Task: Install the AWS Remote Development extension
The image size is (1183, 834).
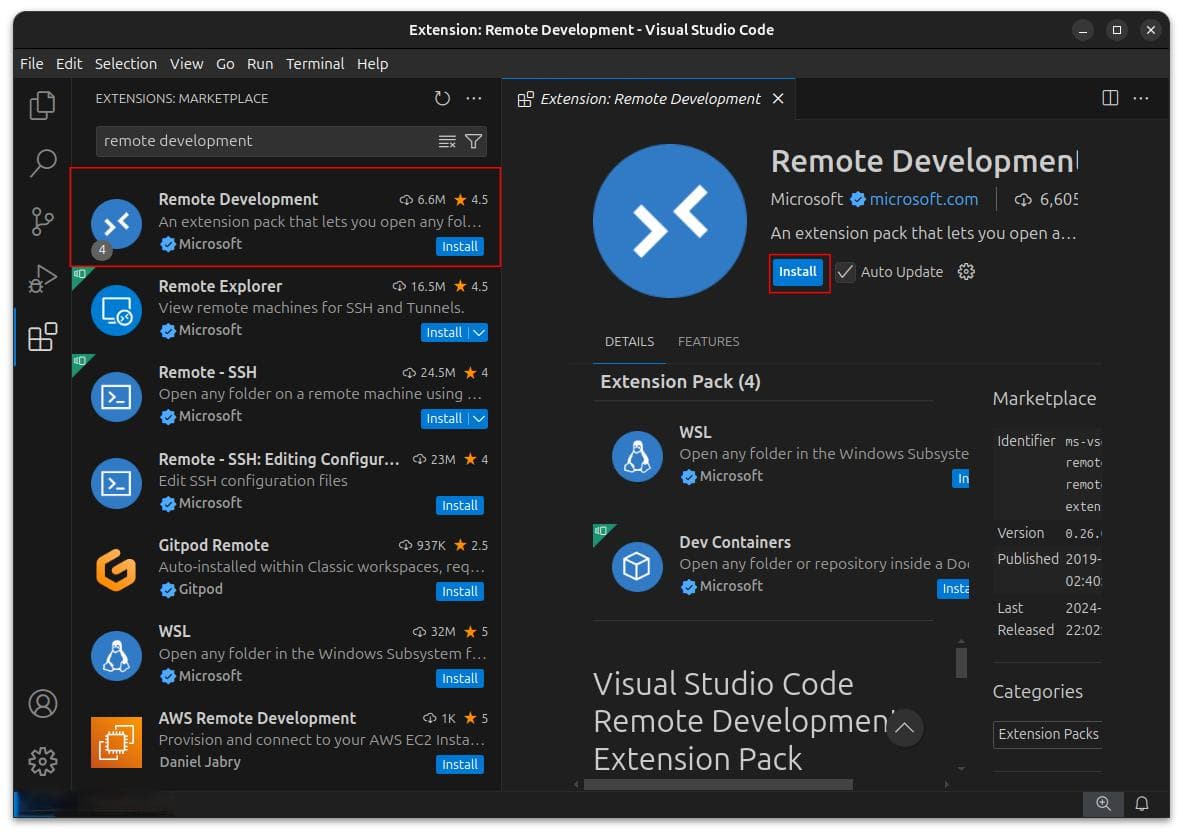Action: [459, 765]
